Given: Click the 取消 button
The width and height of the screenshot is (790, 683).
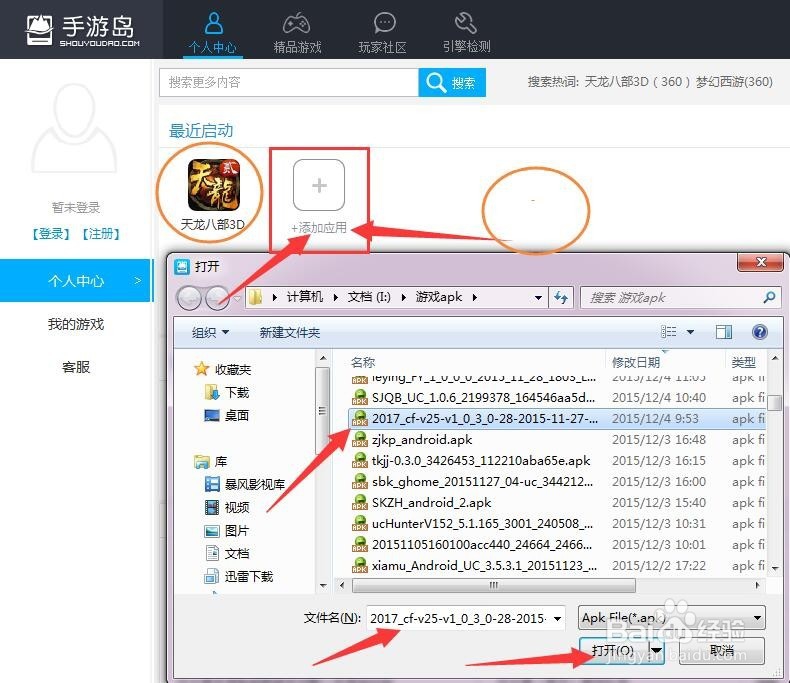Looking at the screenshot, I should [722, 650].
